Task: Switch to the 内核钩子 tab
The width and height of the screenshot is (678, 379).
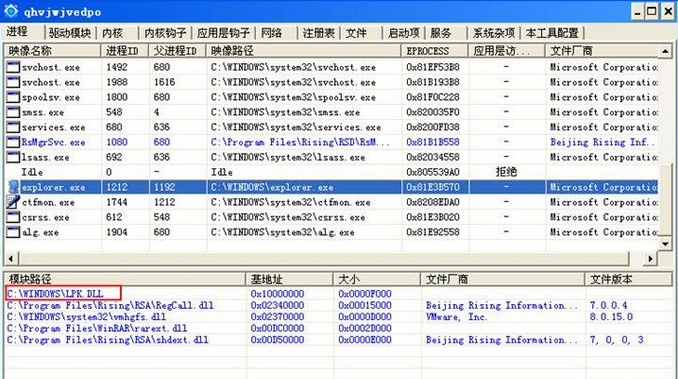Action: pyautogui.click(x=165, y=33)
